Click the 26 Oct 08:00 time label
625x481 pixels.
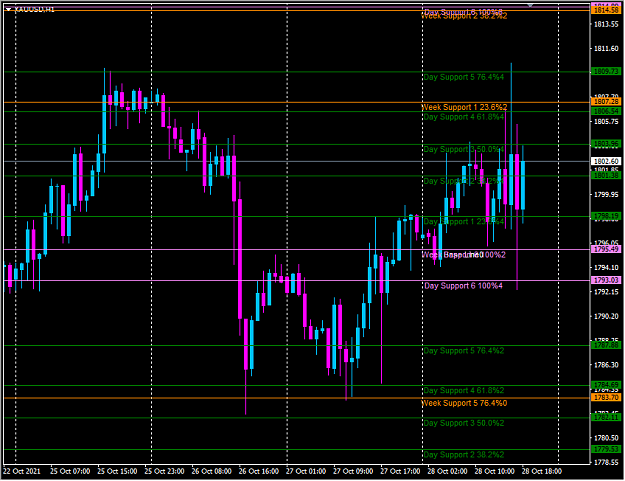coord(212,471)
